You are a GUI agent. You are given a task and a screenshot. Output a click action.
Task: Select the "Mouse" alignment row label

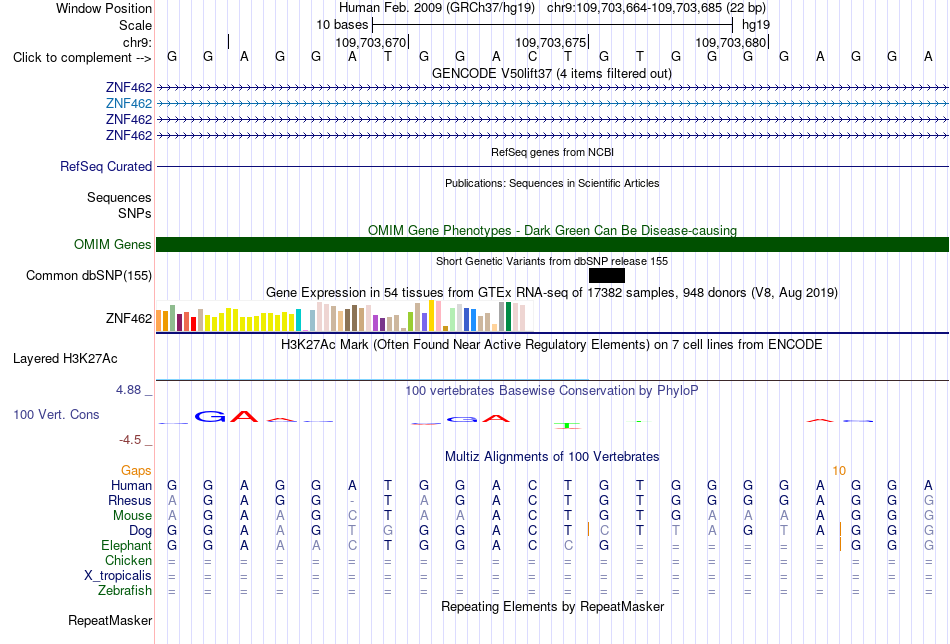pyautogui.click(x=132, y=516)
